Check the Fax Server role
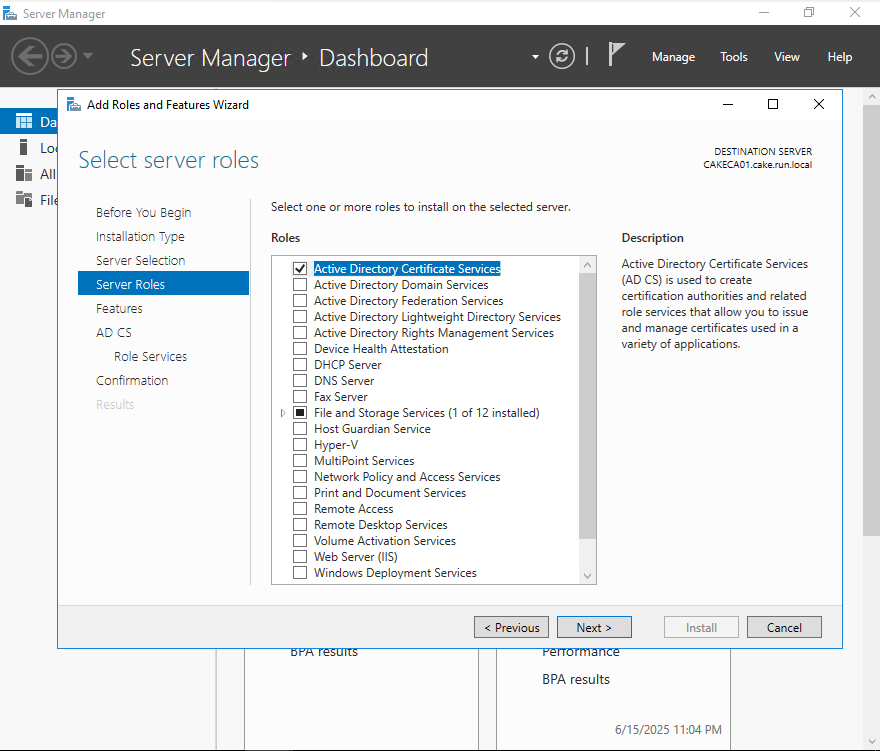880x751 pixels. 300,397
